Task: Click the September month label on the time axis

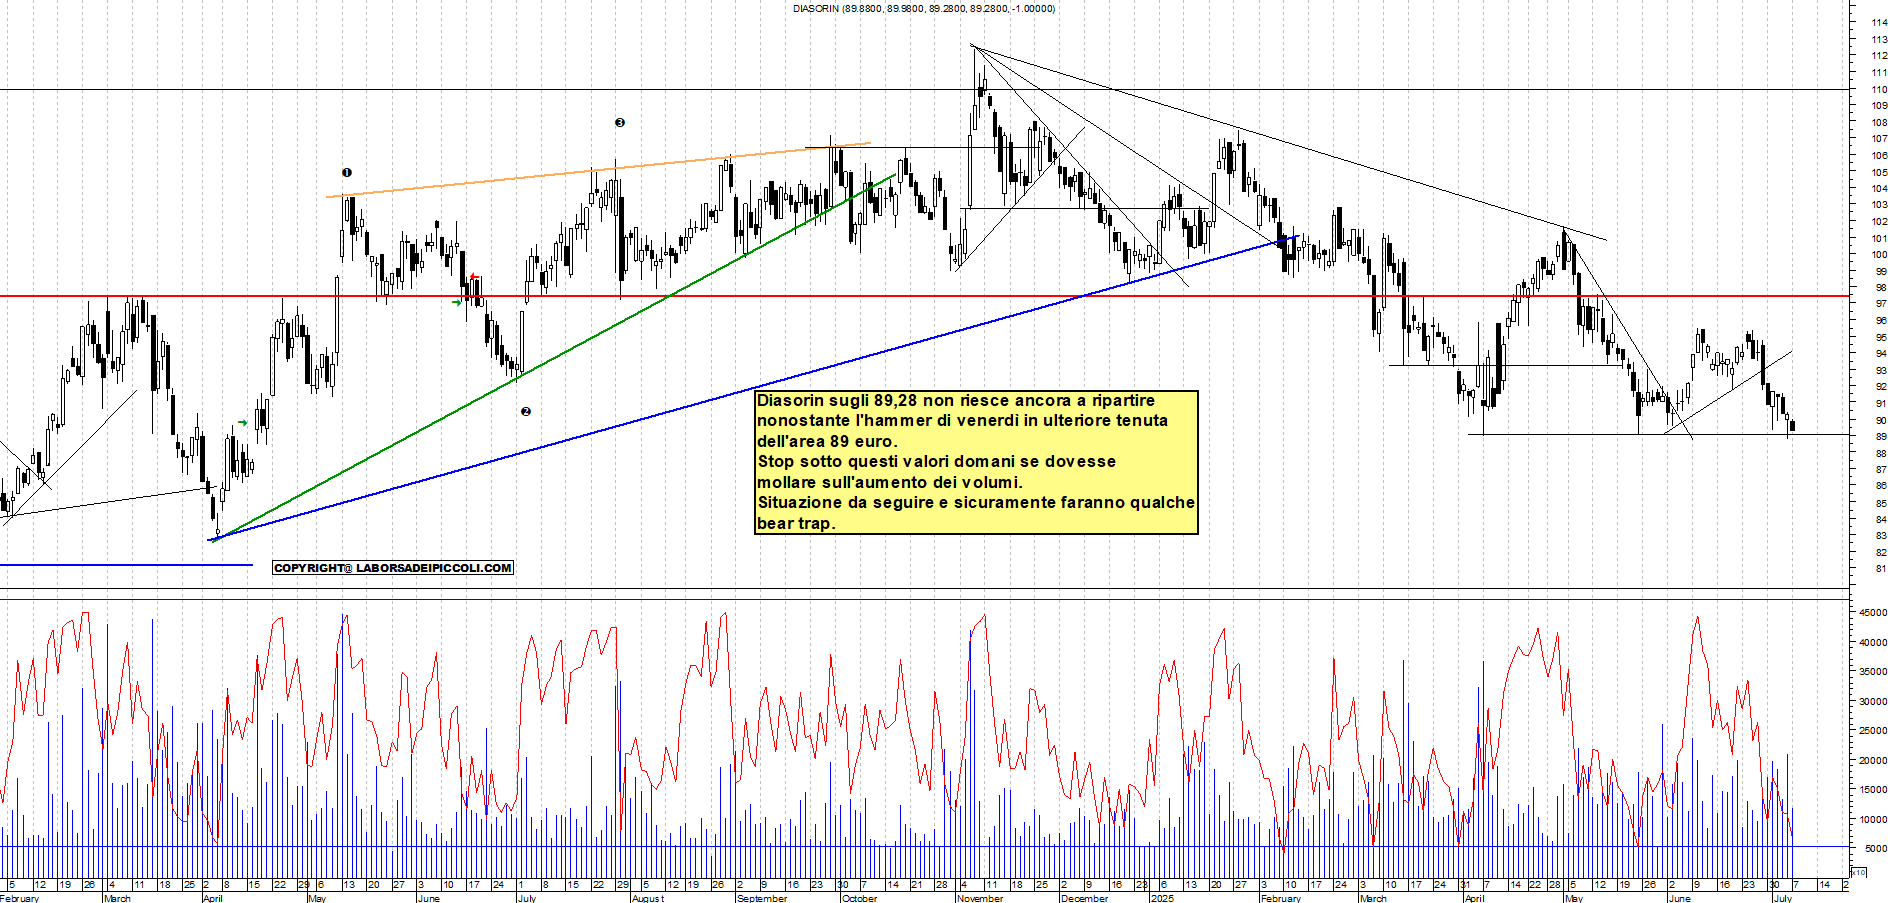Action: click(x=762, y=898)
